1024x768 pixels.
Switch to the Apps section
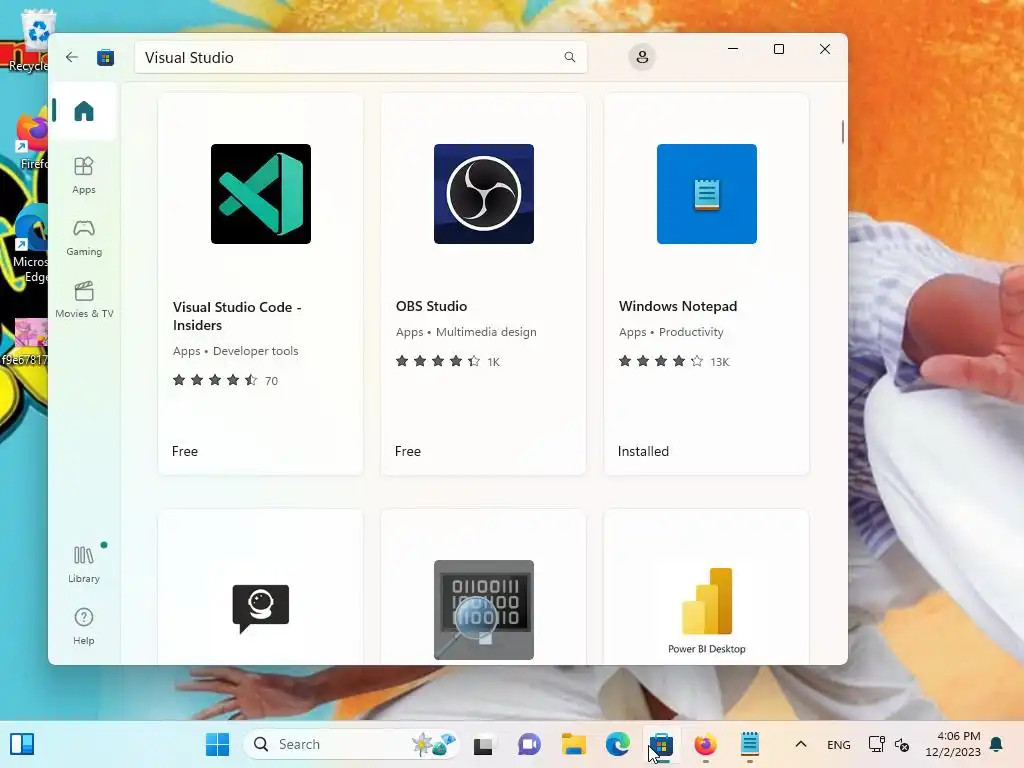pos(84,175)
